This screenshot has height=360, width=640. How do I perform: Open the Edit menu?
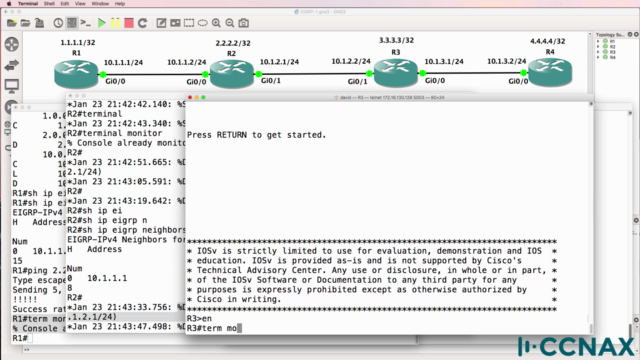pyautogui.click(x=65, y=4)
